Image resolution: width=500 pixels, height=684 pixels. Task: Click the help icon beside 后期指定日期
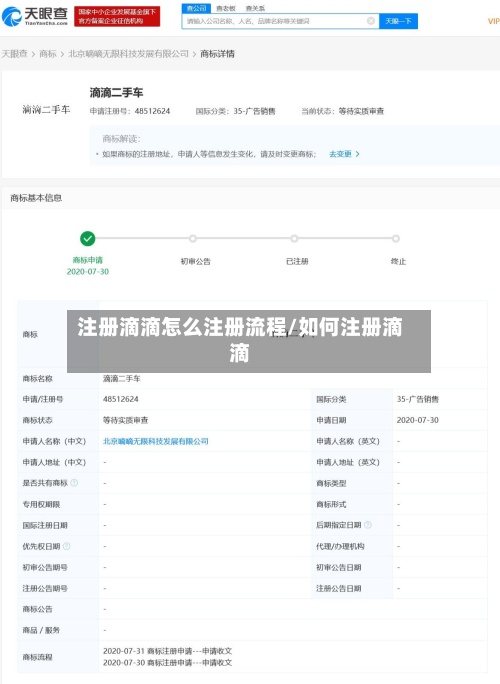point(368,525)
